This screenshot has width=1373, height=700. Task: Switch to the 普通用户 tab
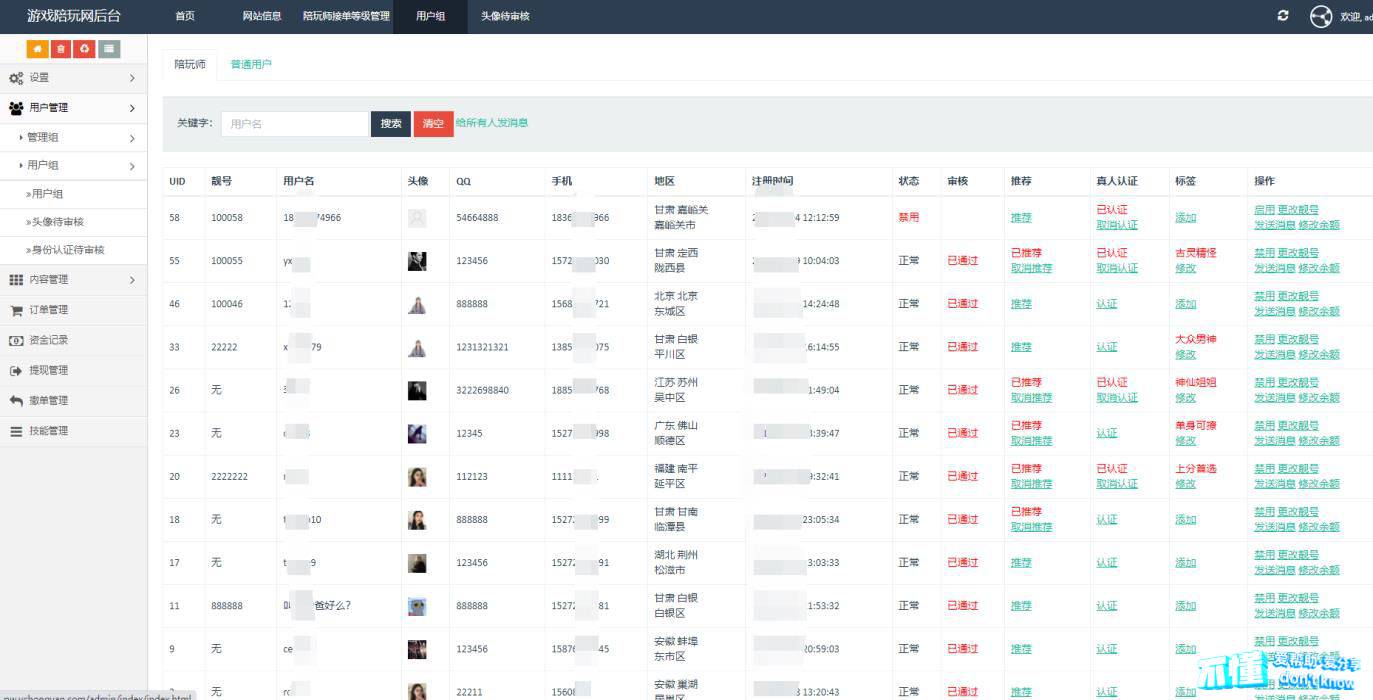251,64
